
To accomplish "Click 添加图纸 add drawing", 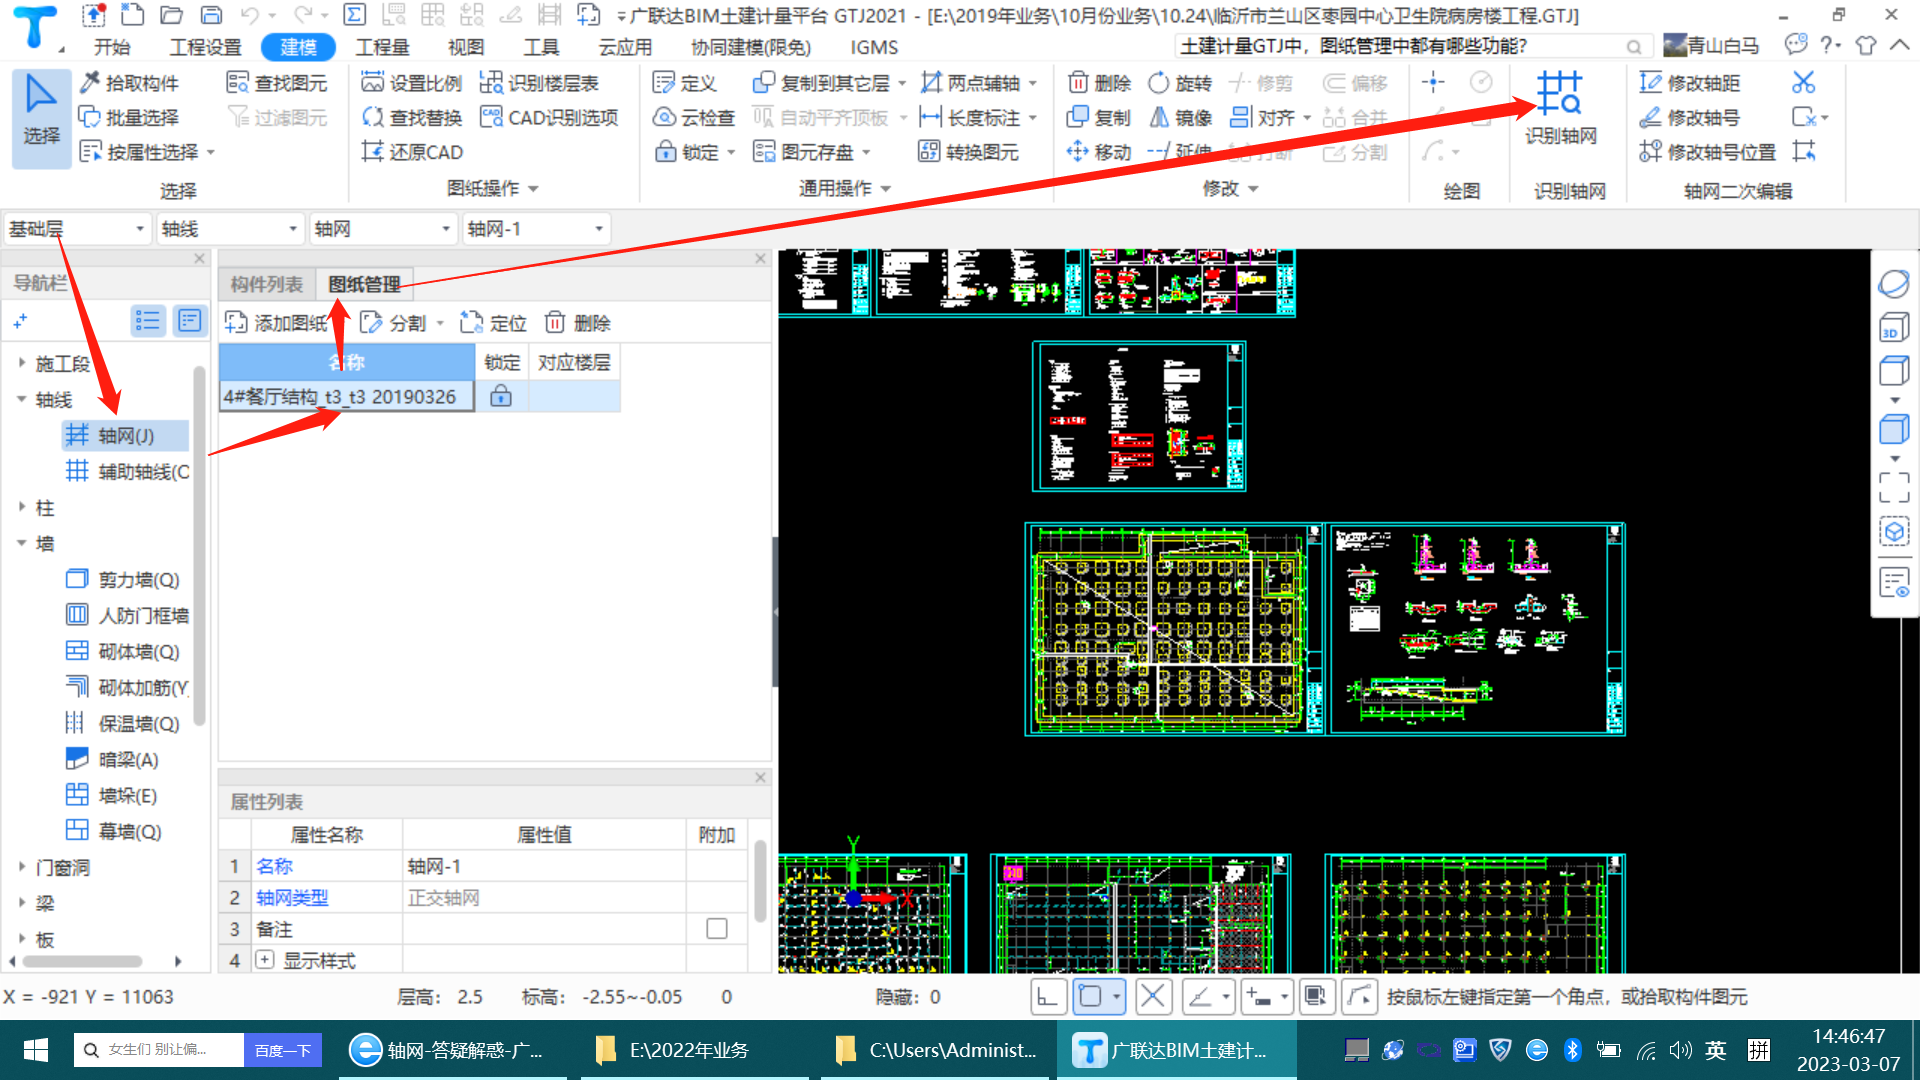I will click(x=277, y=323).
